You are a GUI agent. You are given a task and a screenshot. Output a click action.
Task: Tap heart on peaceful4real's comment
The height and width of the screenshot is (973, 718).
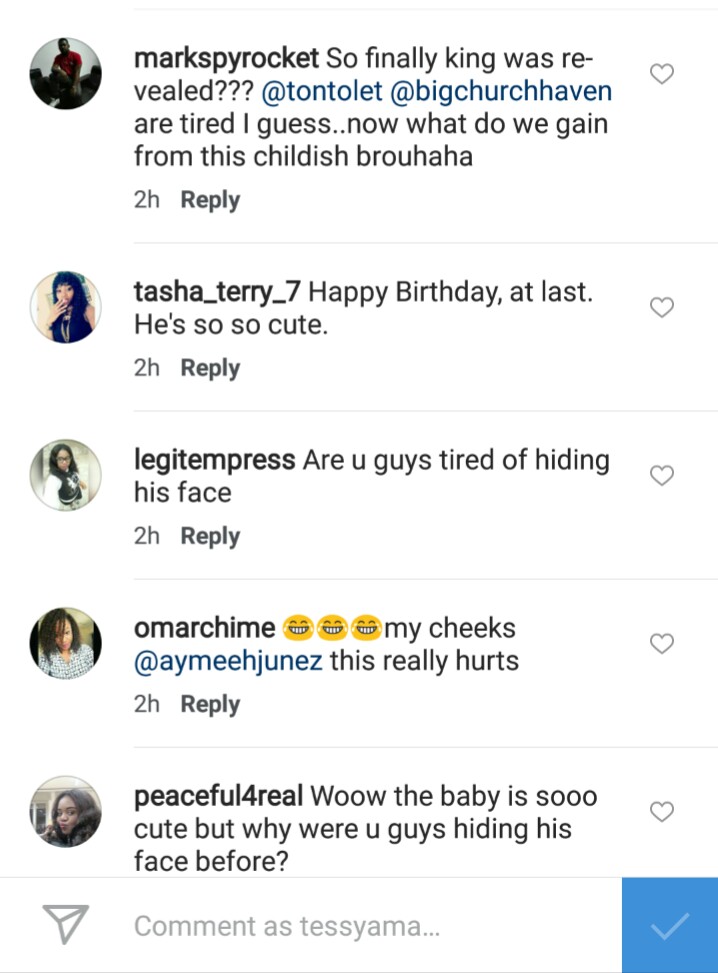662,811
